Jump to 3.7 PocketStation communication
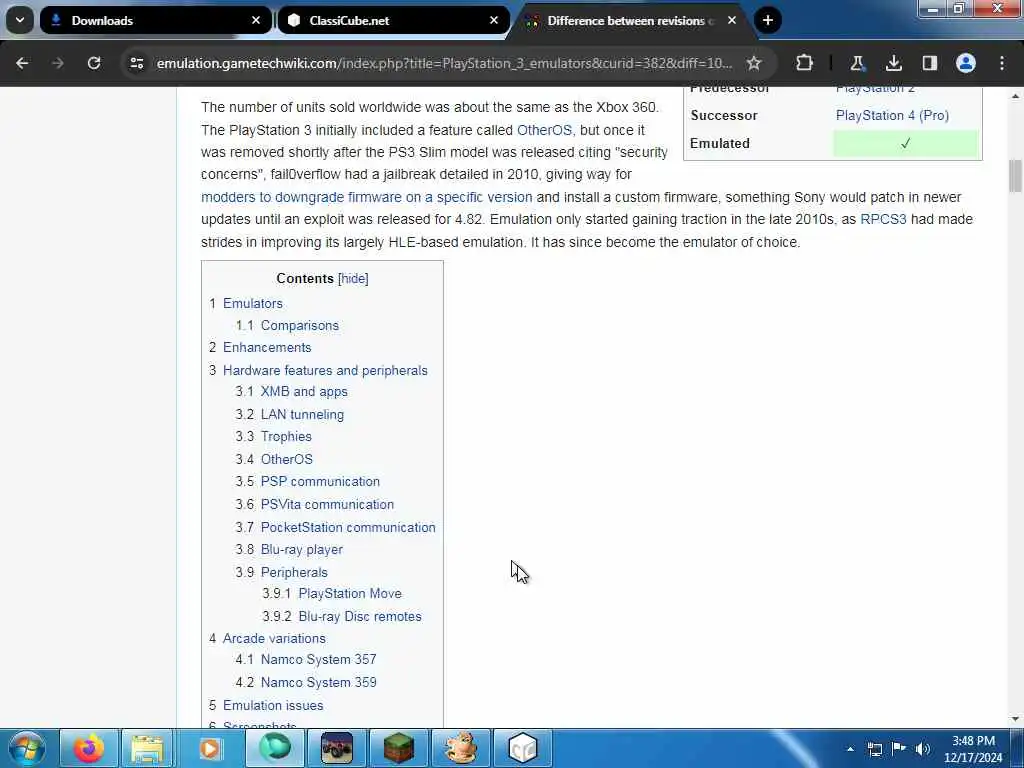The image size is (1024, 768). pos(336,527)
